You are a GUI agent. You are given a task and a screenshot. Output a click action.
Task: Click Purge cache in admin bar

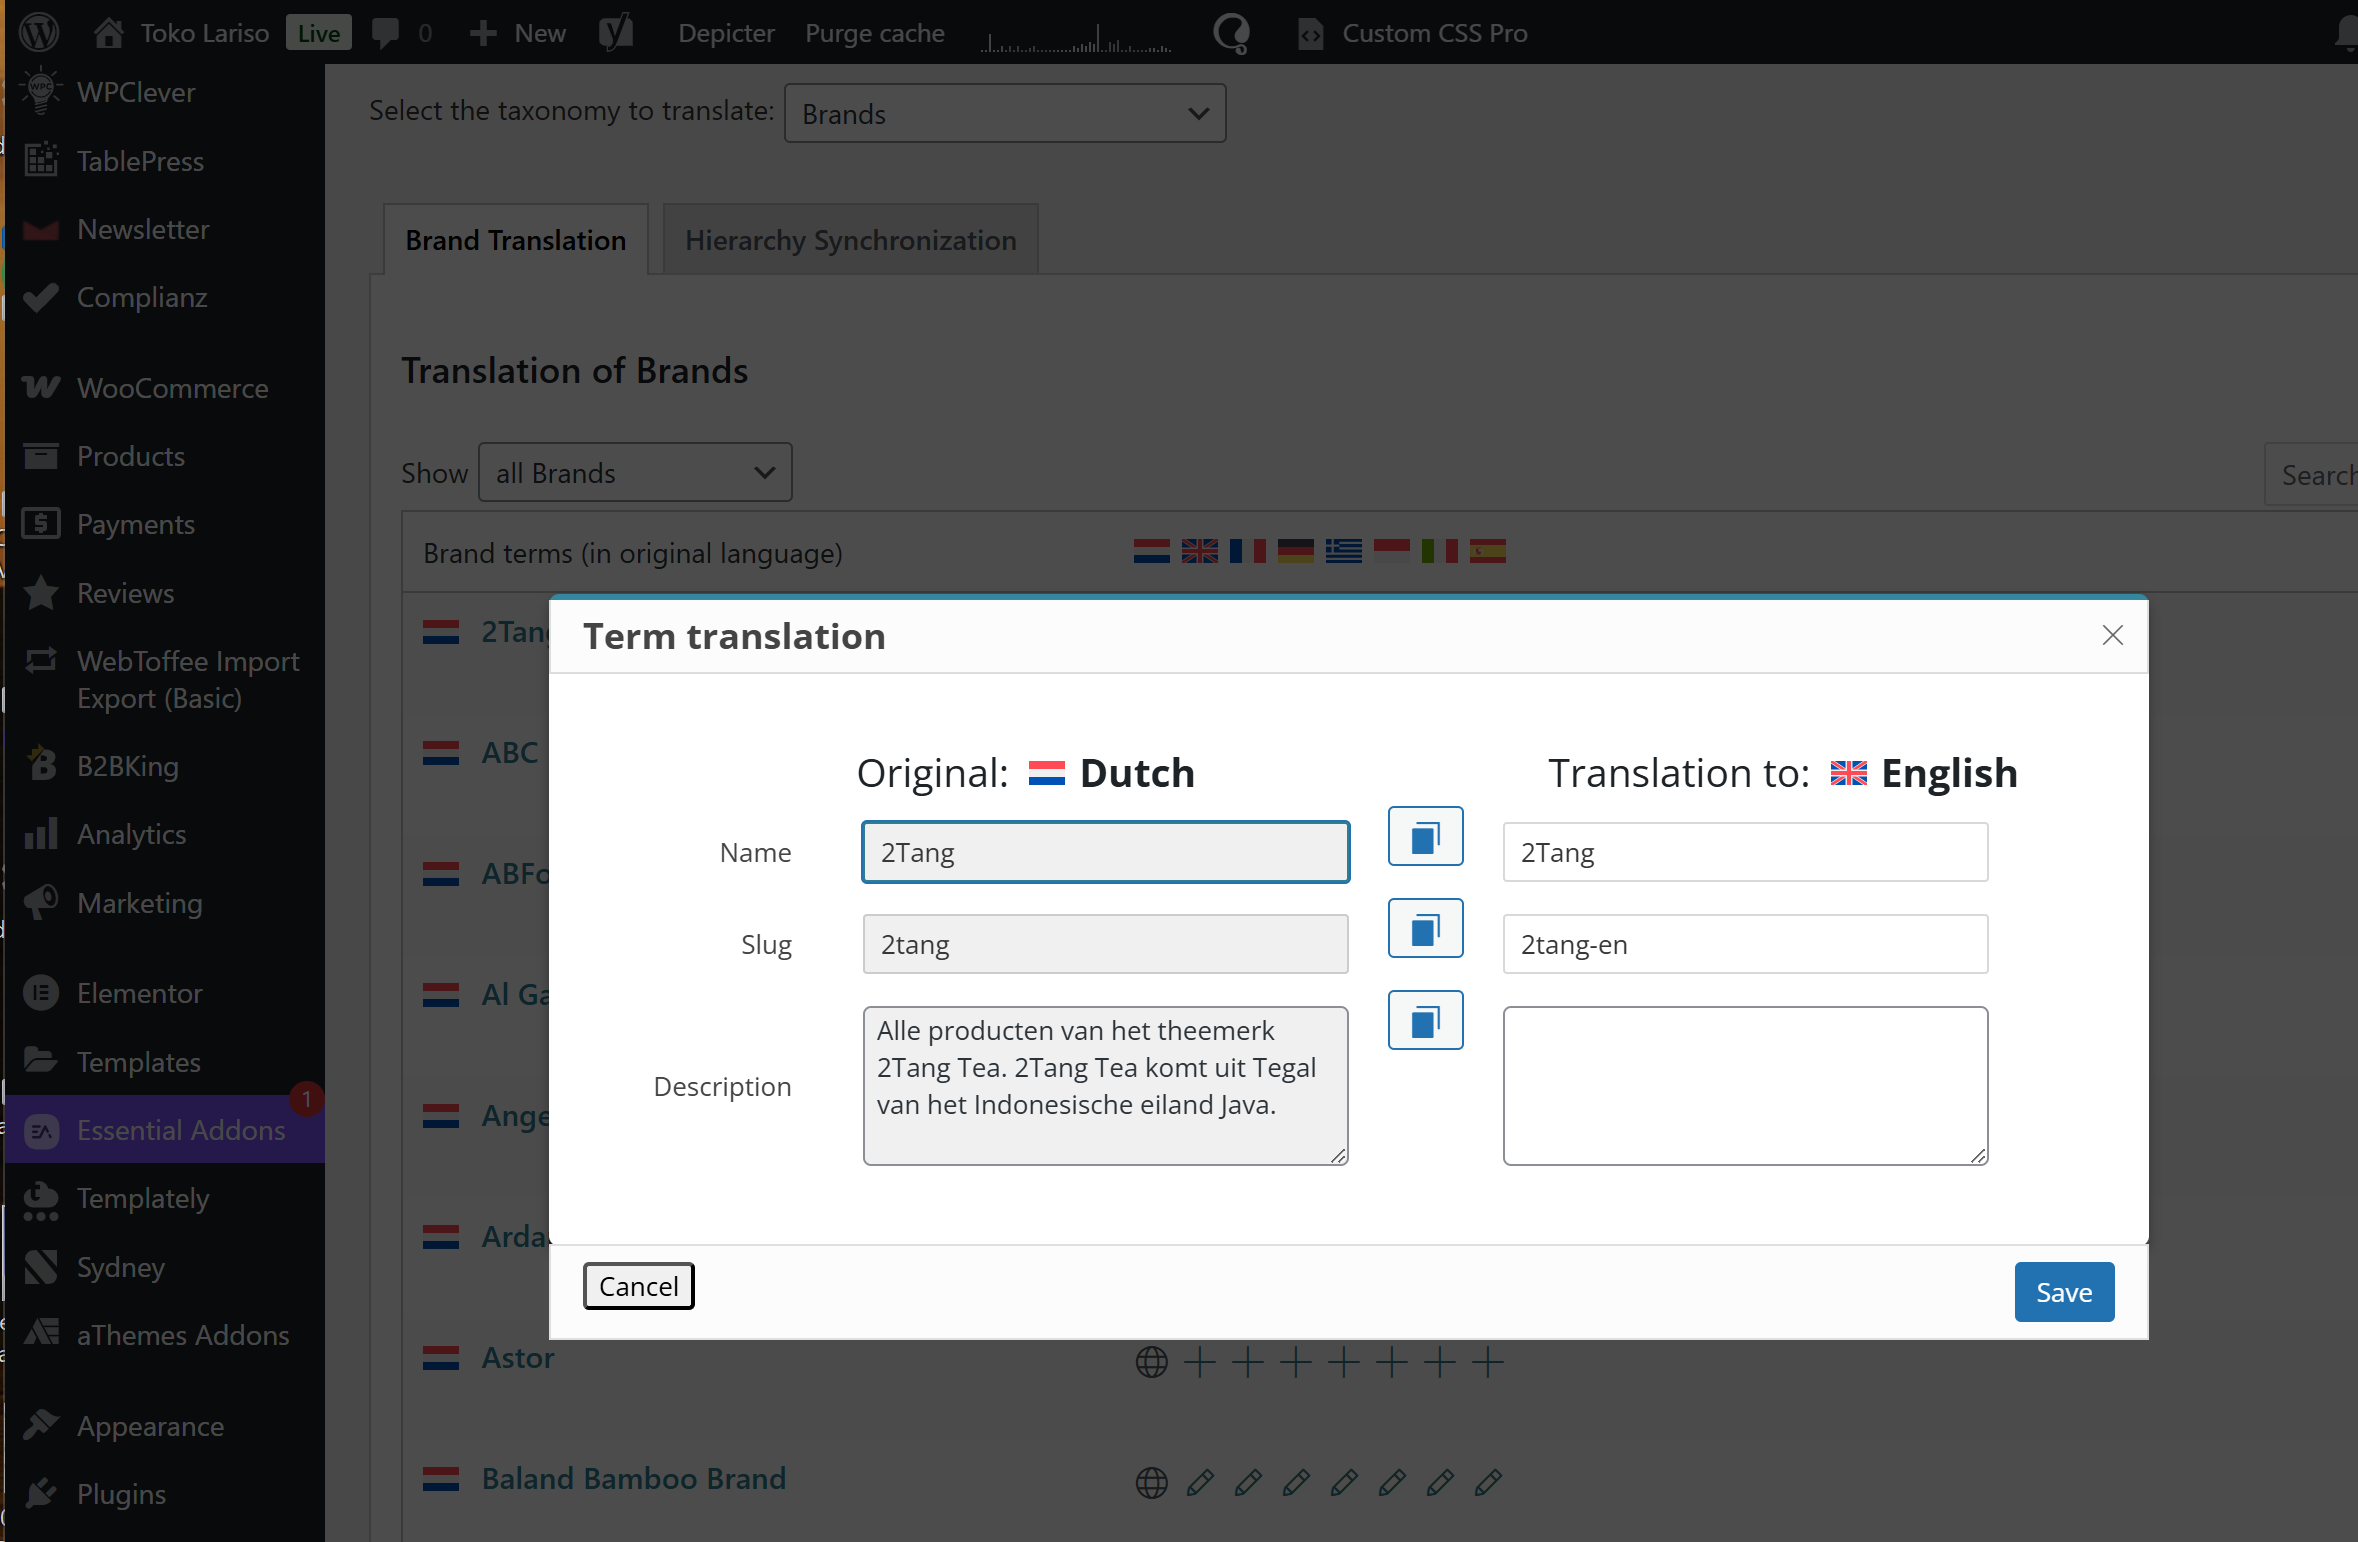874,33
